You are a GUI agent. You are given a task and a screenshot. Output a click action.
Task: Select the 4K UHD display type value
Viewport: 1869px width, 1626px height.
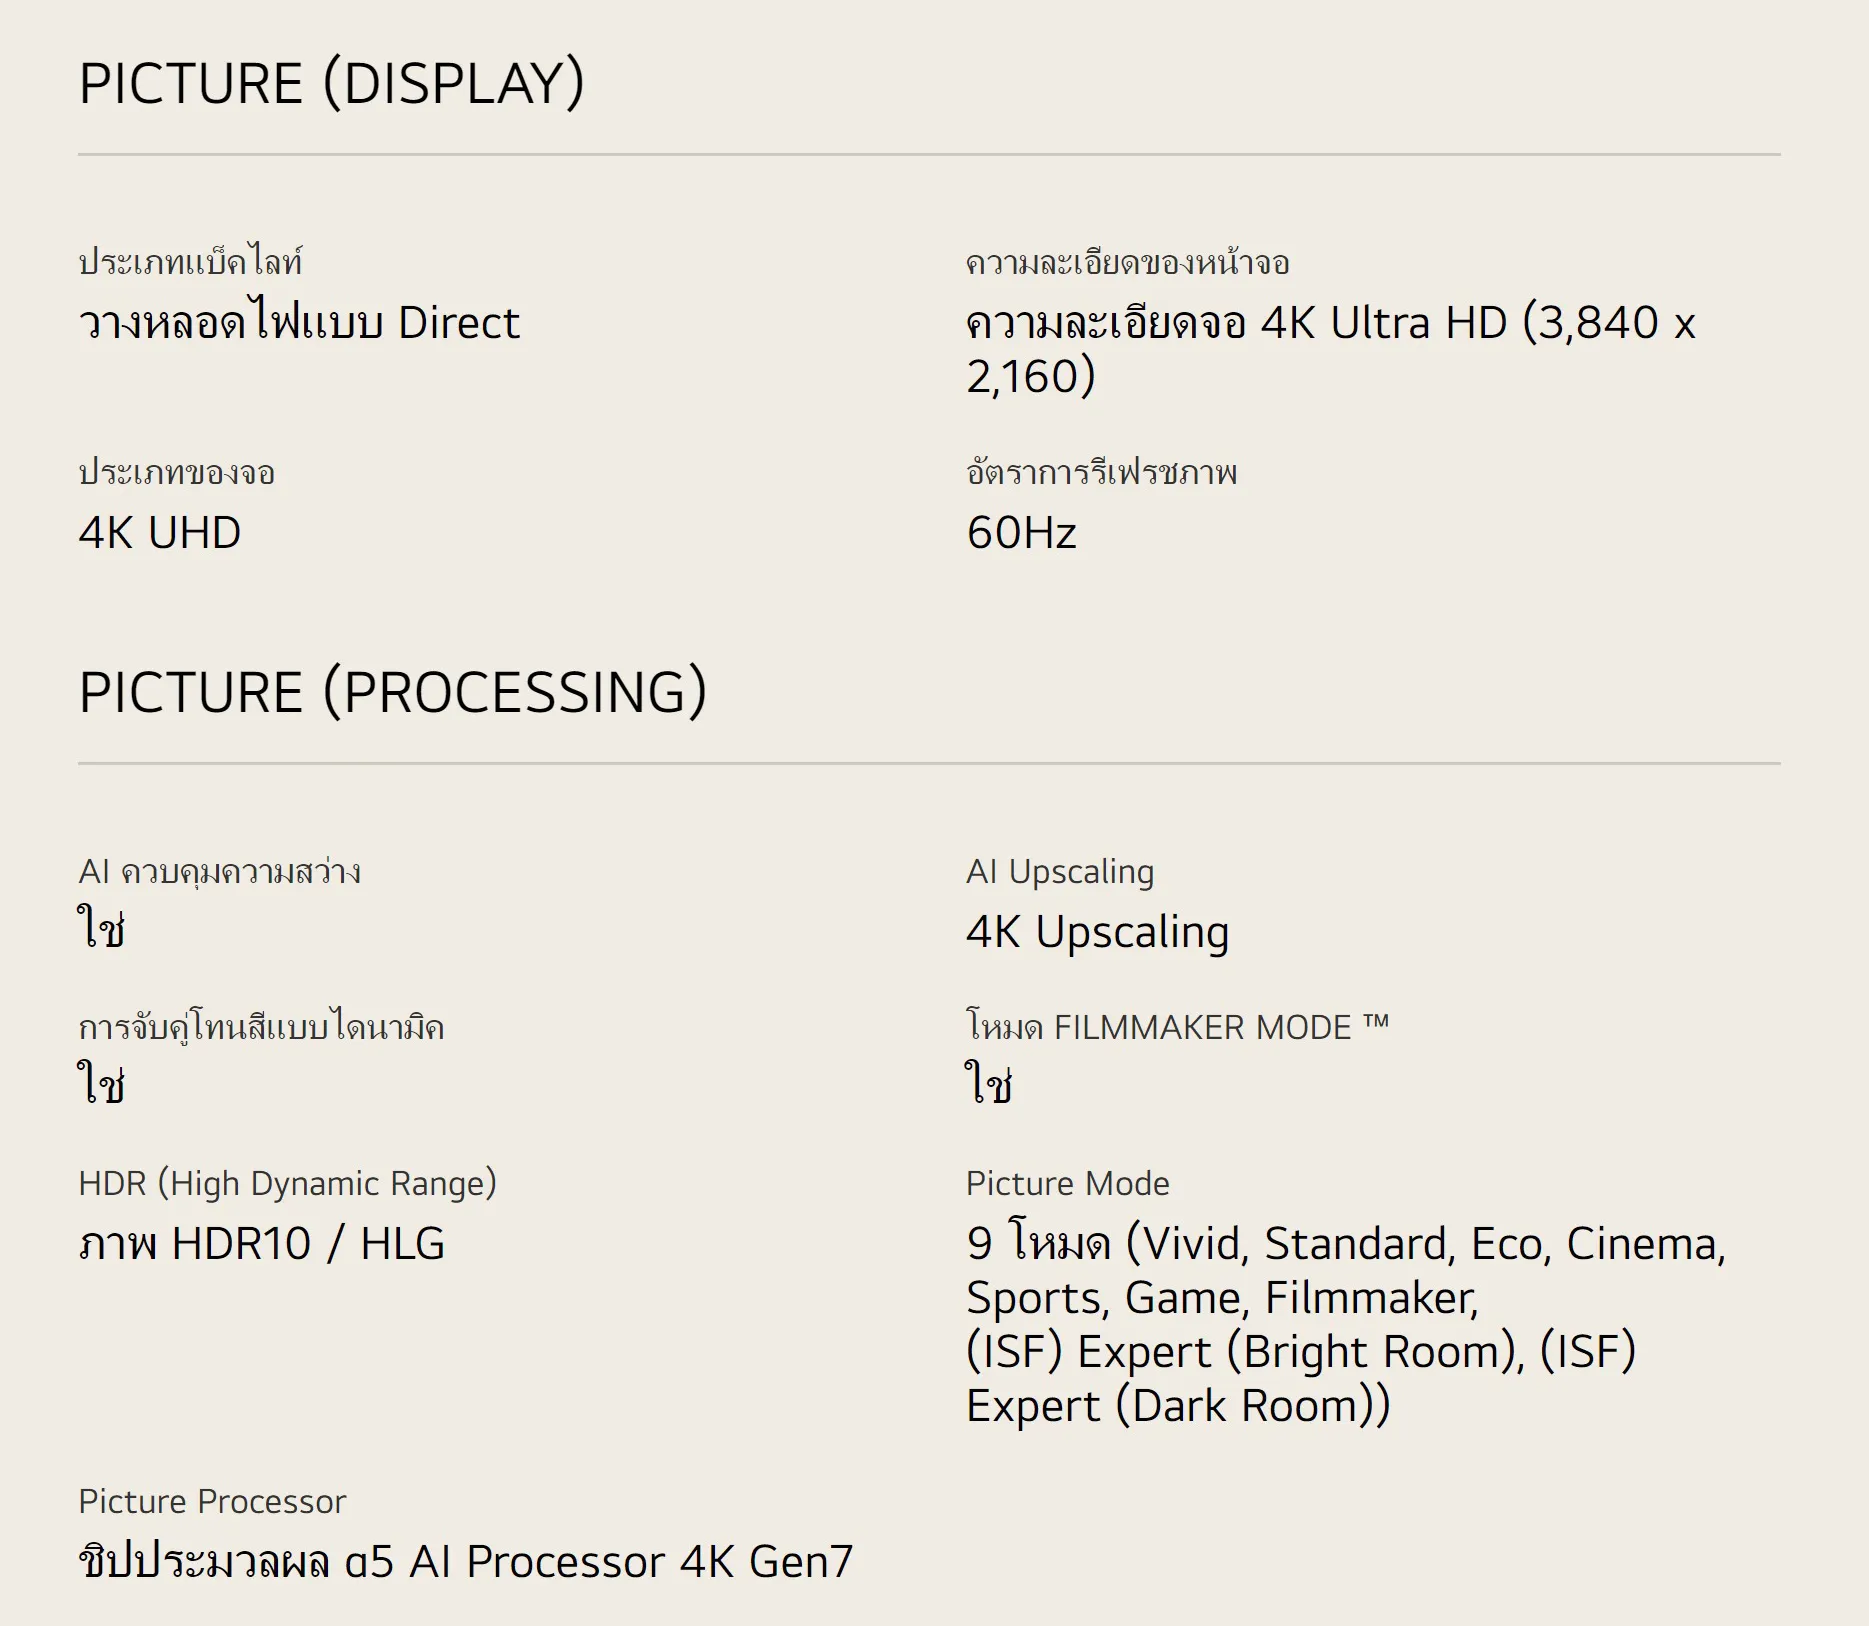[x=160, y=533]
